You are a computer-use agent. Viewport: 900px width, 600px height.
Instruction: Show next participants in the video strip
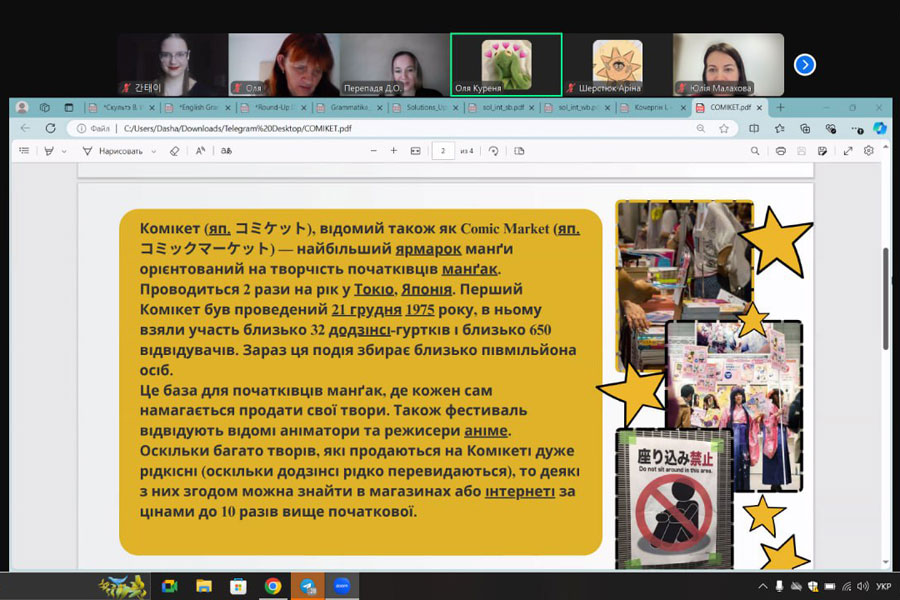(804, 65)
